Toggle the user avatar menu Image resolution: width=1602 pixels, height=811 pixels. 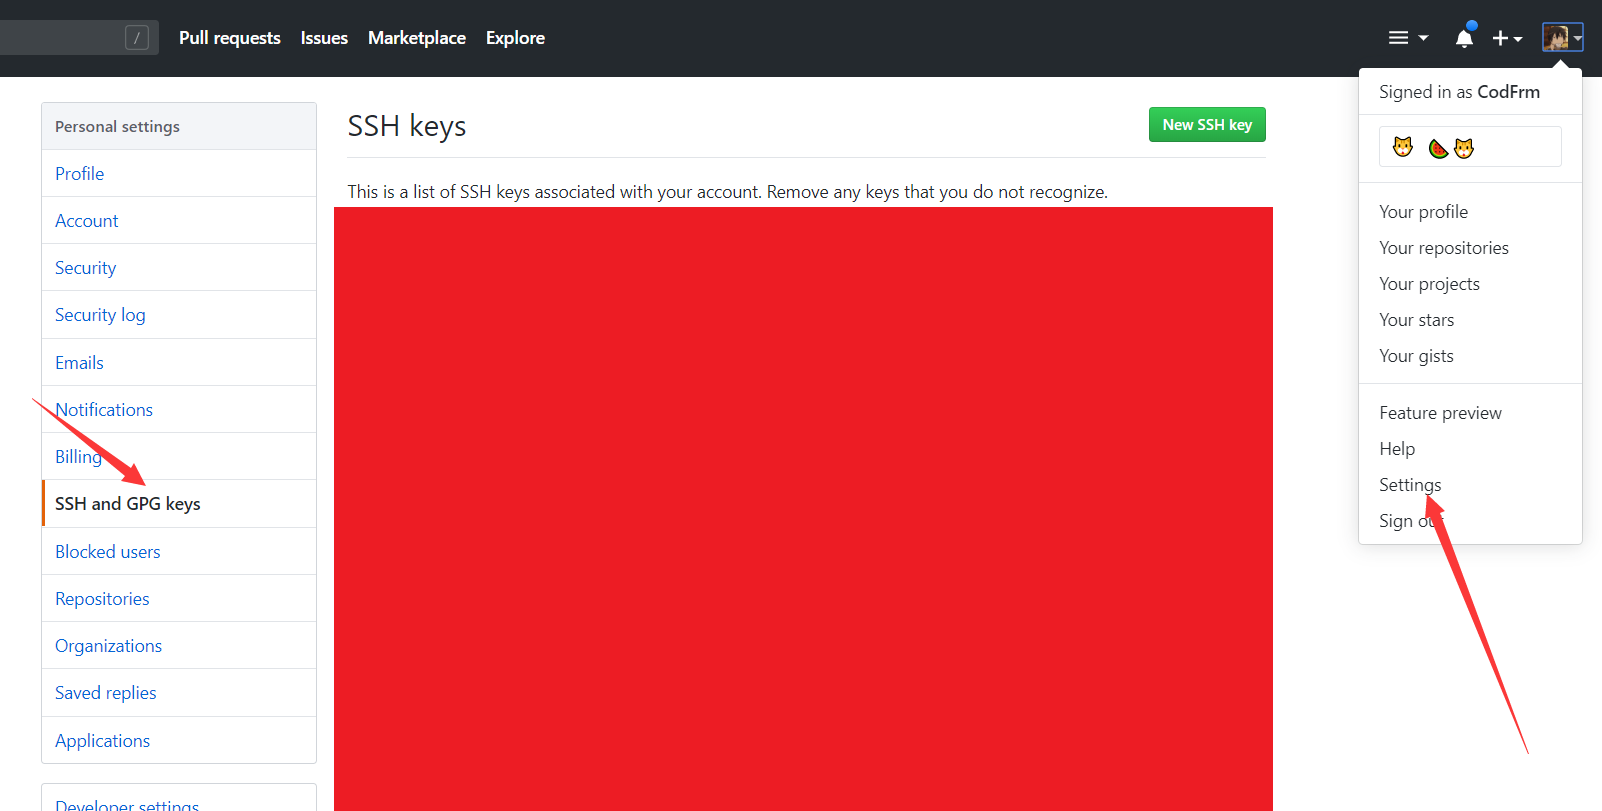(1561, 38)
